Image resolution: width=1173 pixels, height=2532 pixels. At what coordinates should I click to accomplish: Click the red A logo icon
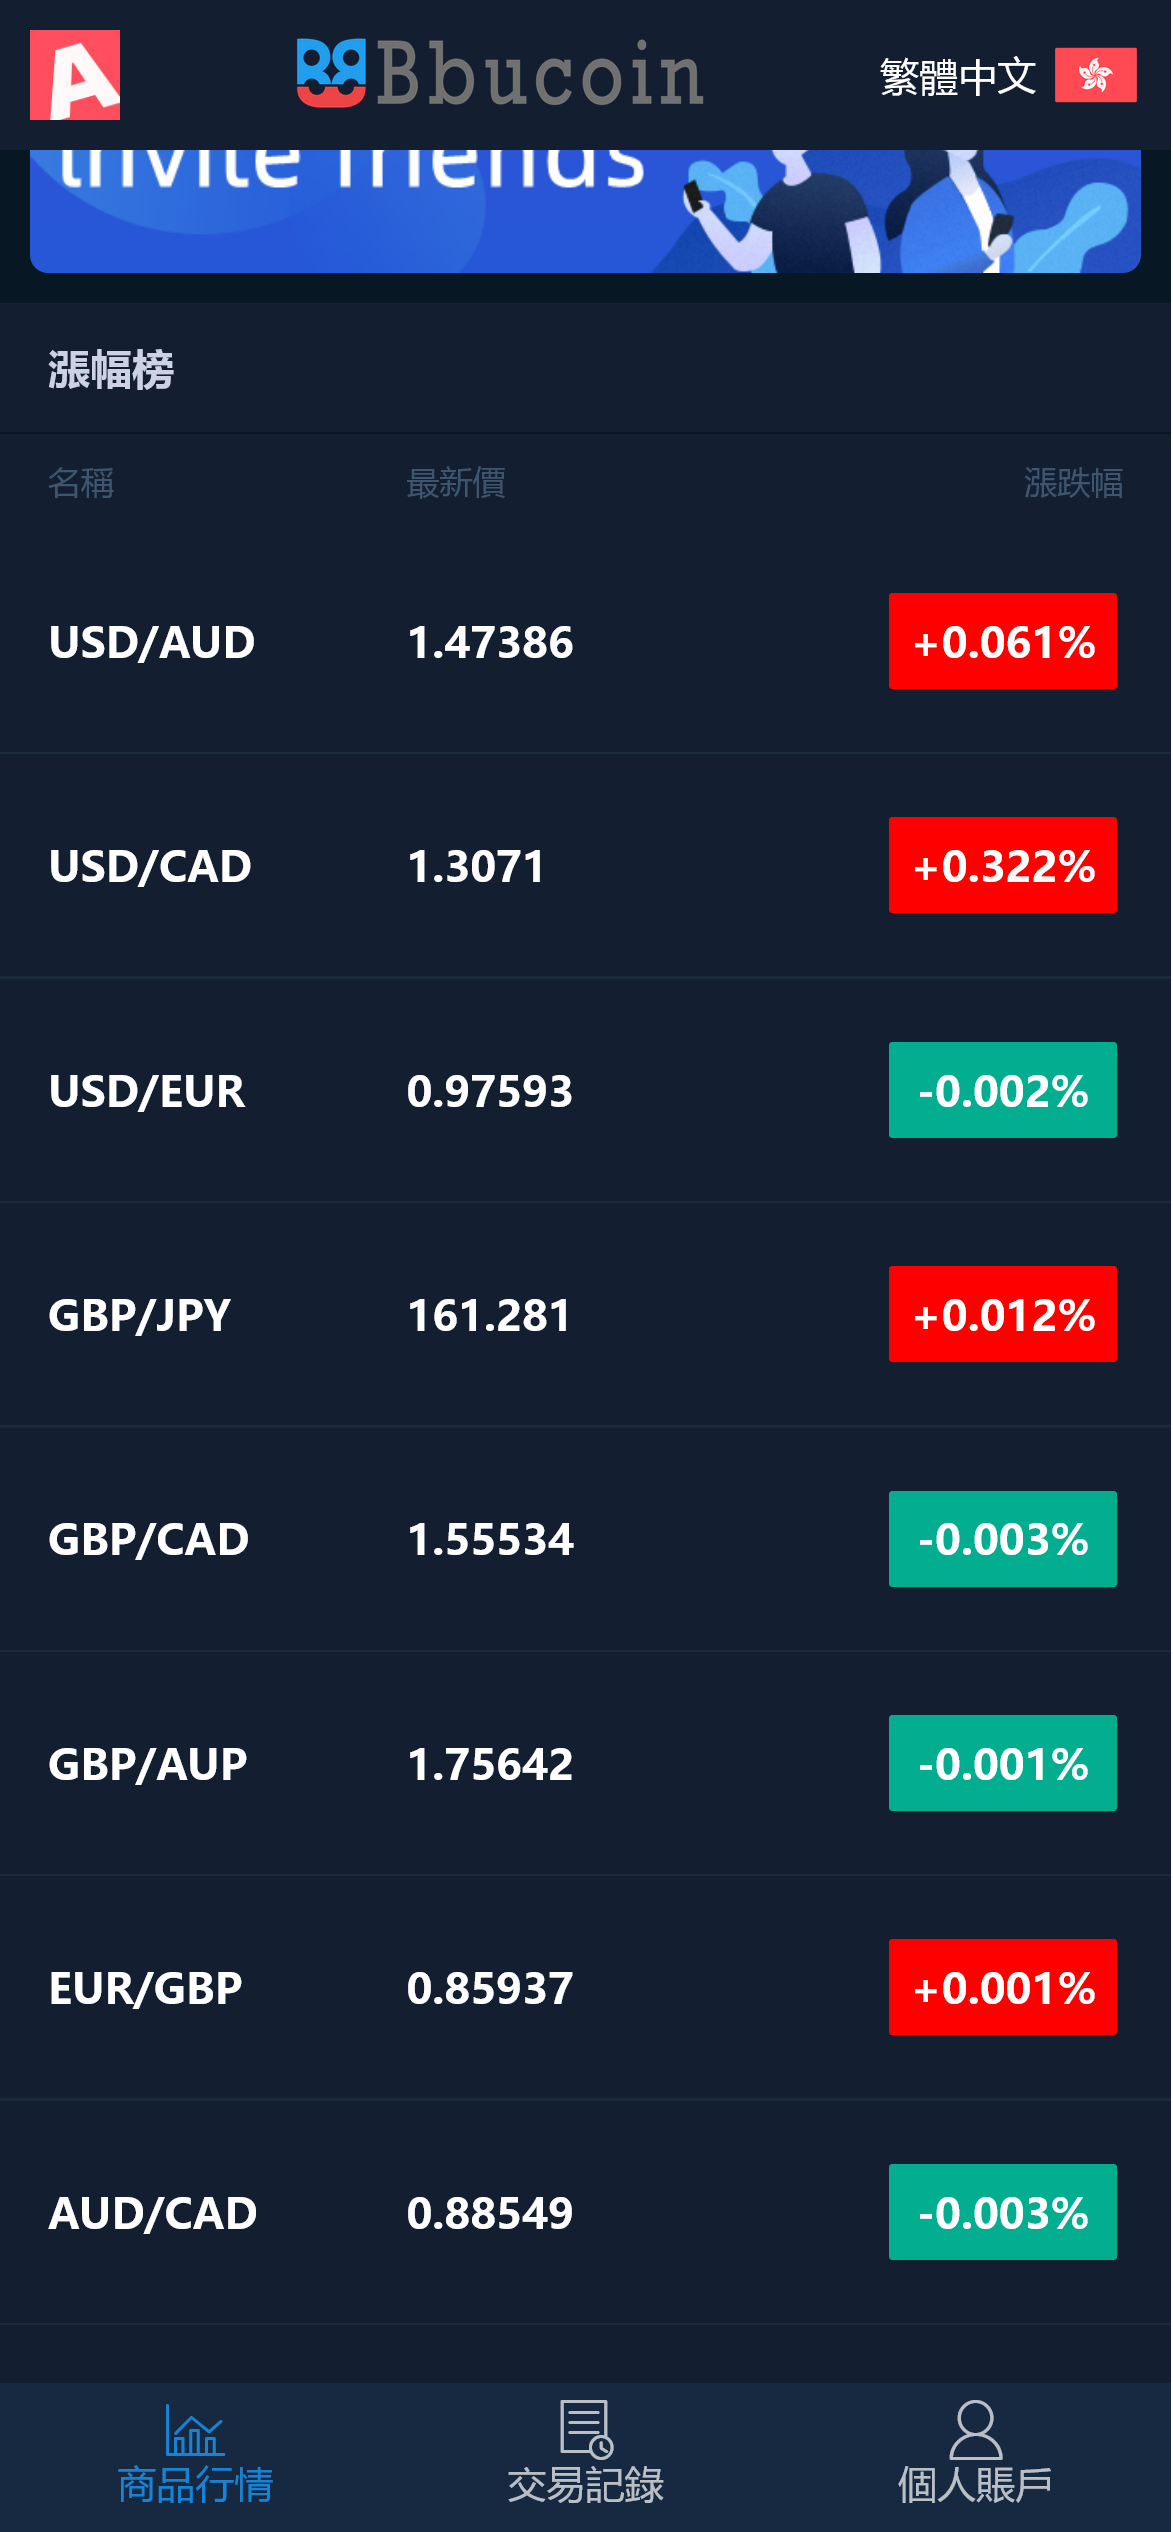(75, 75)
